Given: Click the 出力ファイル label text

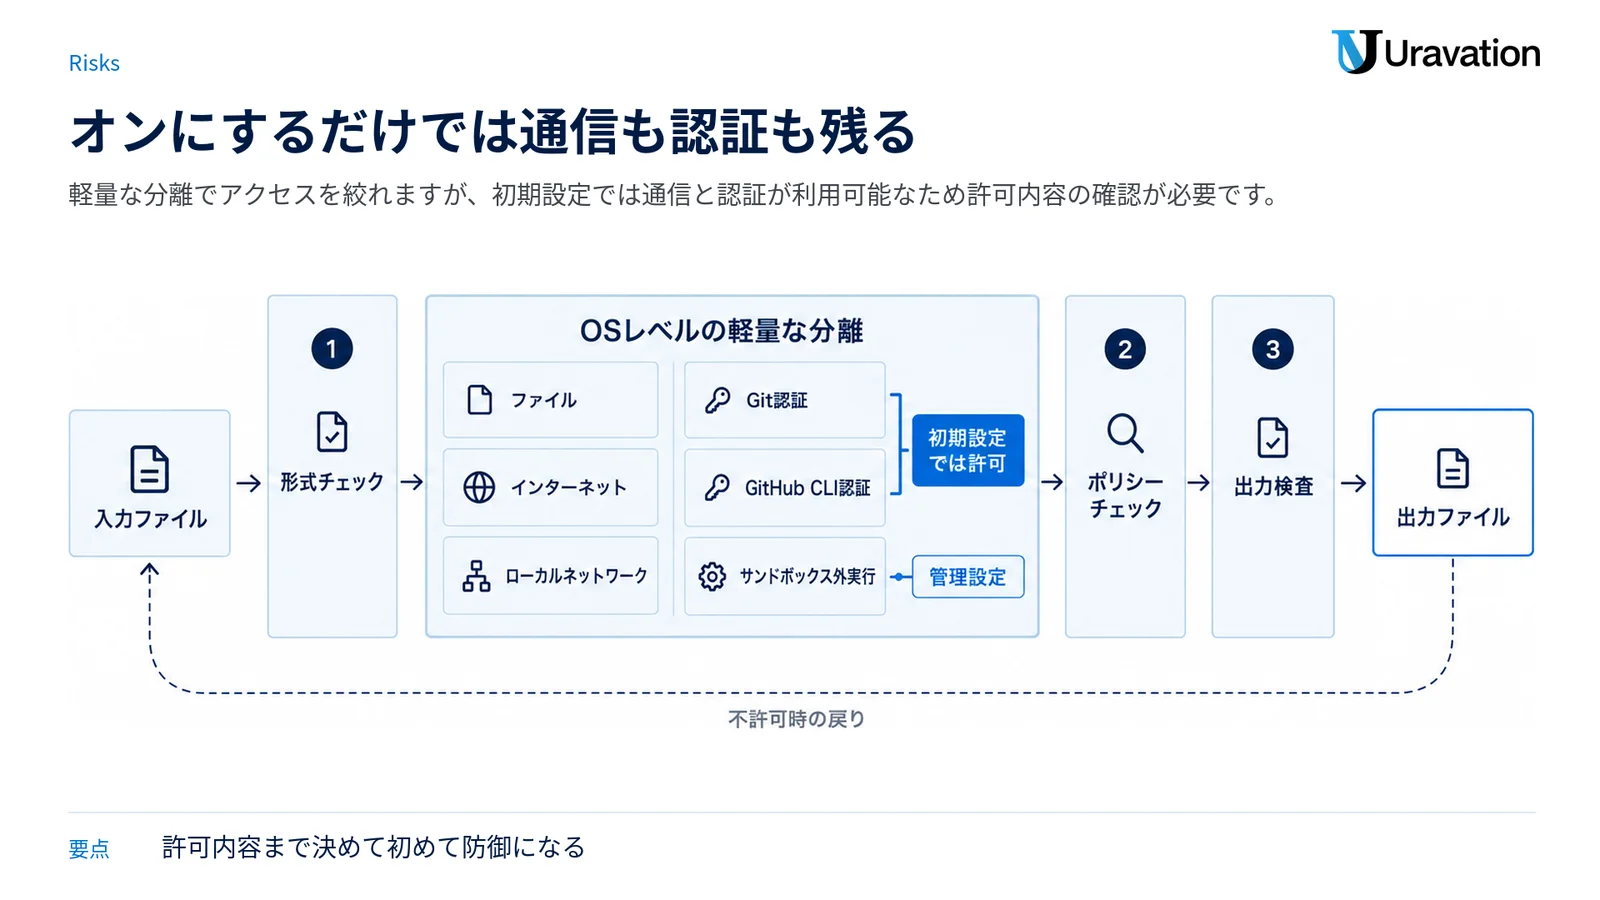Looking at the screenshot, I should click(x=1452, y=517).
